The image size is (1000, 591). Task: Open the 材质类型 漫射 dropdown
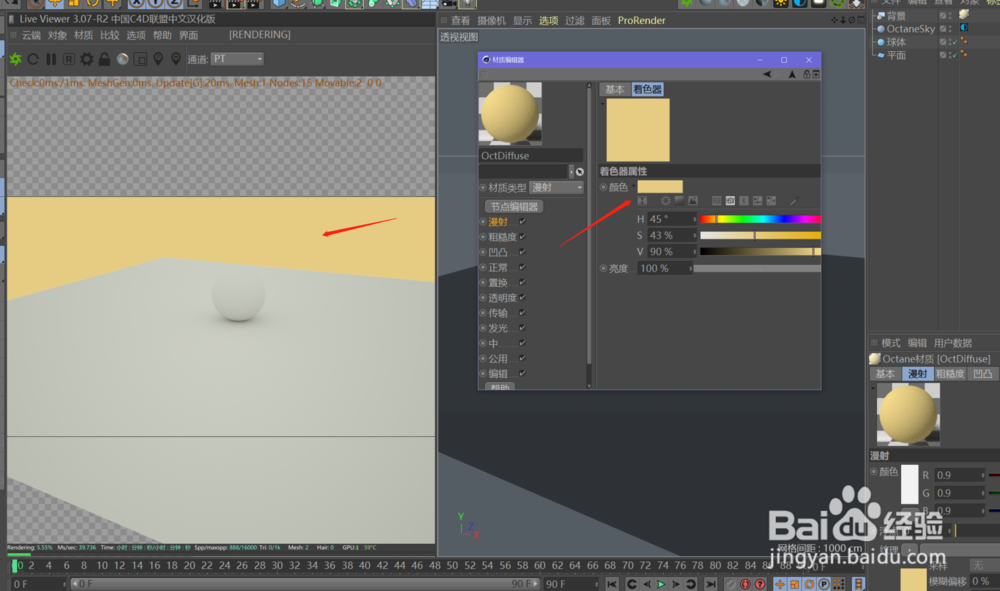pos(557,187)
